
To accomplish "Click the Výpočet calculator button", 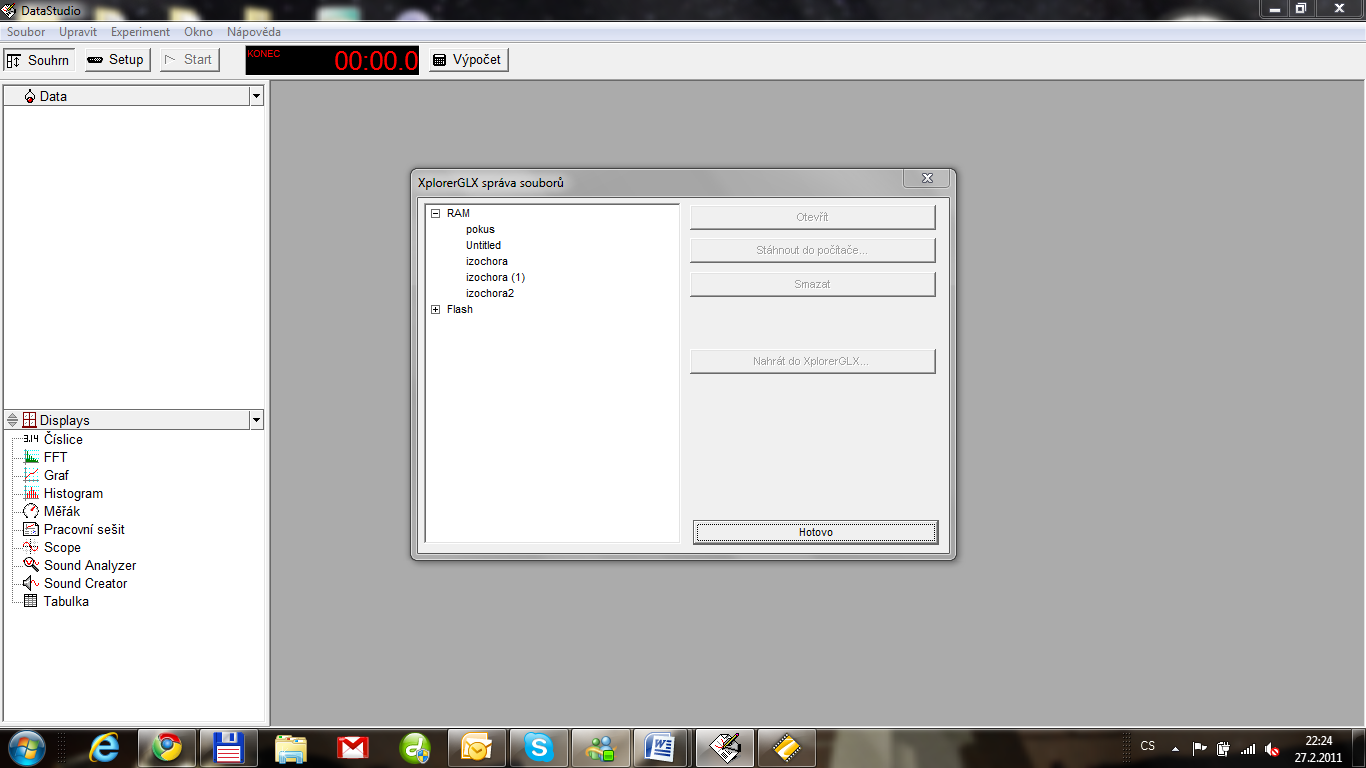I will coord(468,60).
